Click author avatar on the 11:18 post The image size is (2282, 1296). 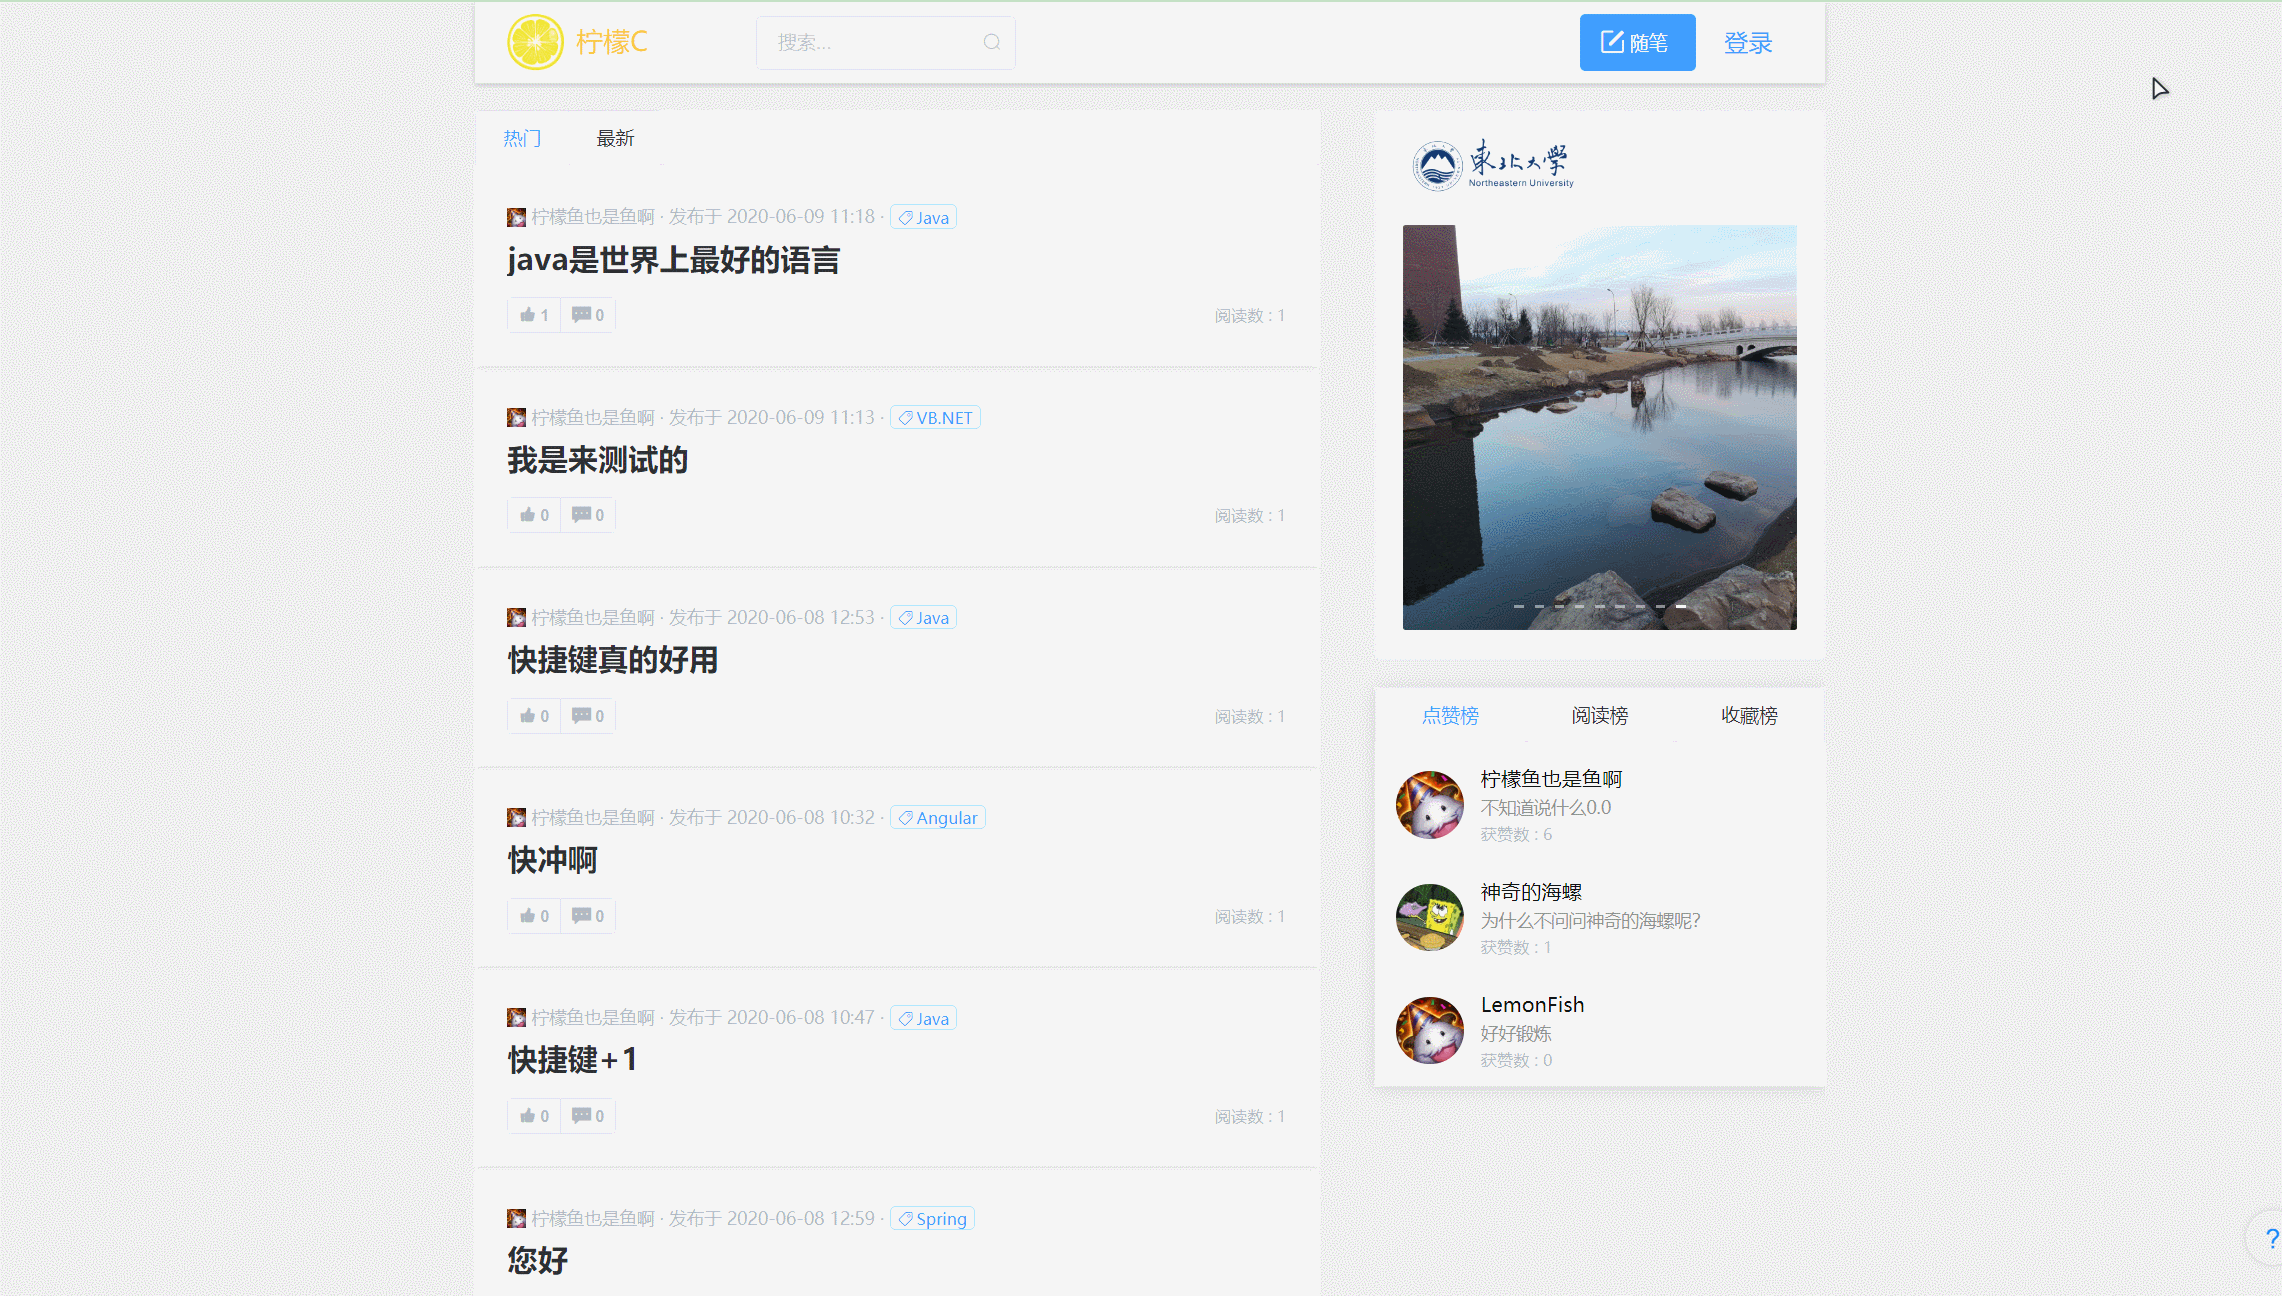point(516,217)
